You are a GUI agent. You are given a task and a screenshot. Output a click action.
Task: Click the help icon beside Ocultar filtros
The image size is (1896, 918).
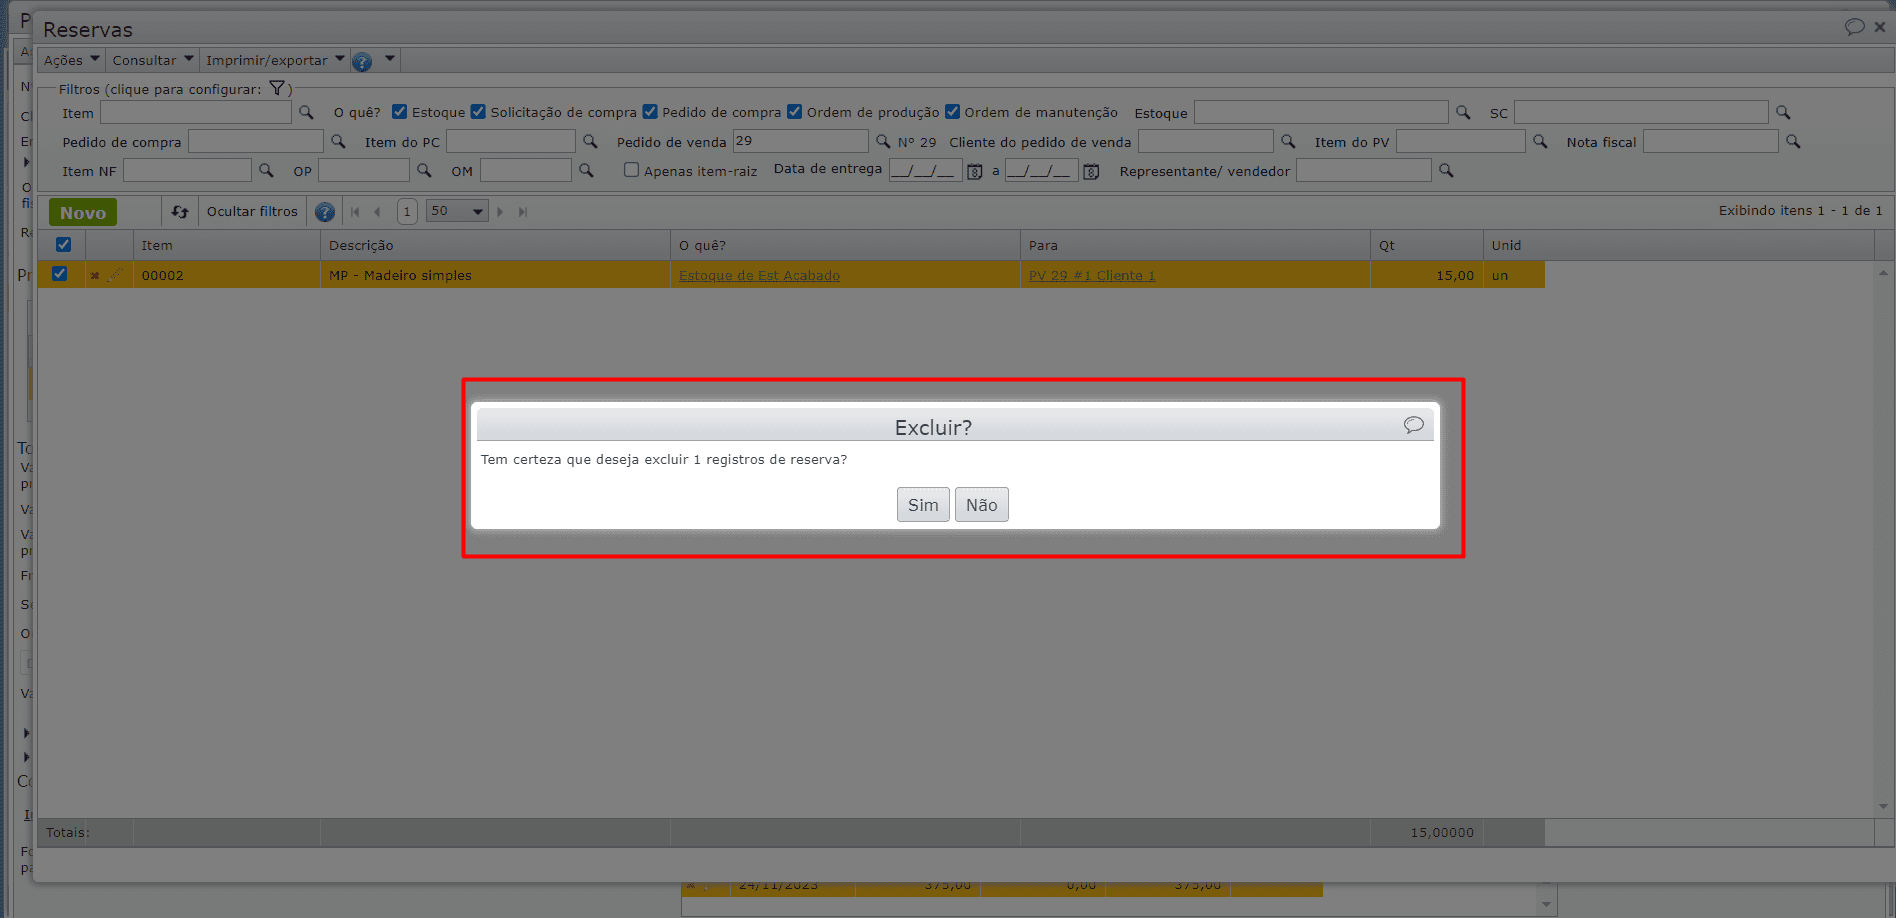pyautogui.click(x=325, y=212)
